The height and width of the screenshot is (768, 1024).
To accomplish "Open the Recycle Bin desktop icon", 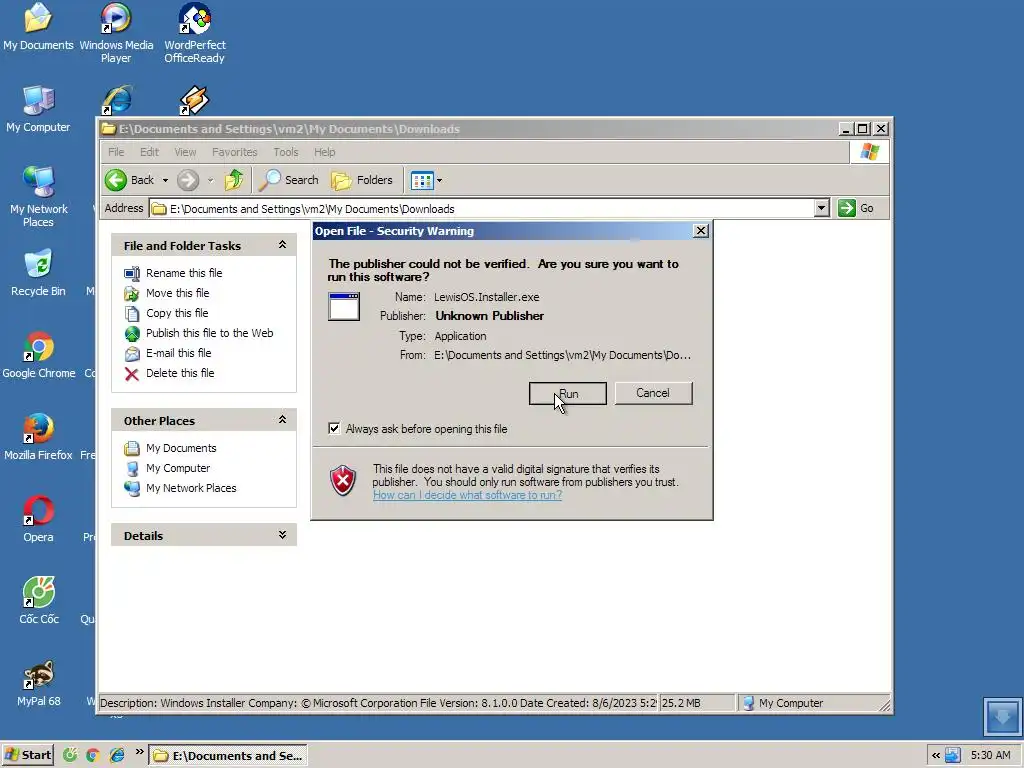I will [38, 273].
